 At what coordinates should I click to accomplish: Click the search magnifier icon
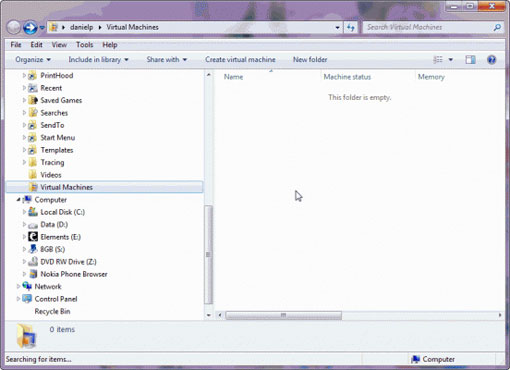[497, 27]
